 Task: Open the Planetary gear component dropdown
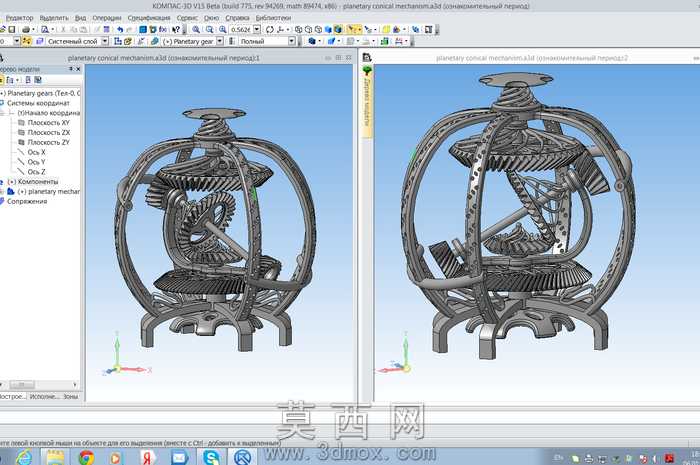click(220, 41)
